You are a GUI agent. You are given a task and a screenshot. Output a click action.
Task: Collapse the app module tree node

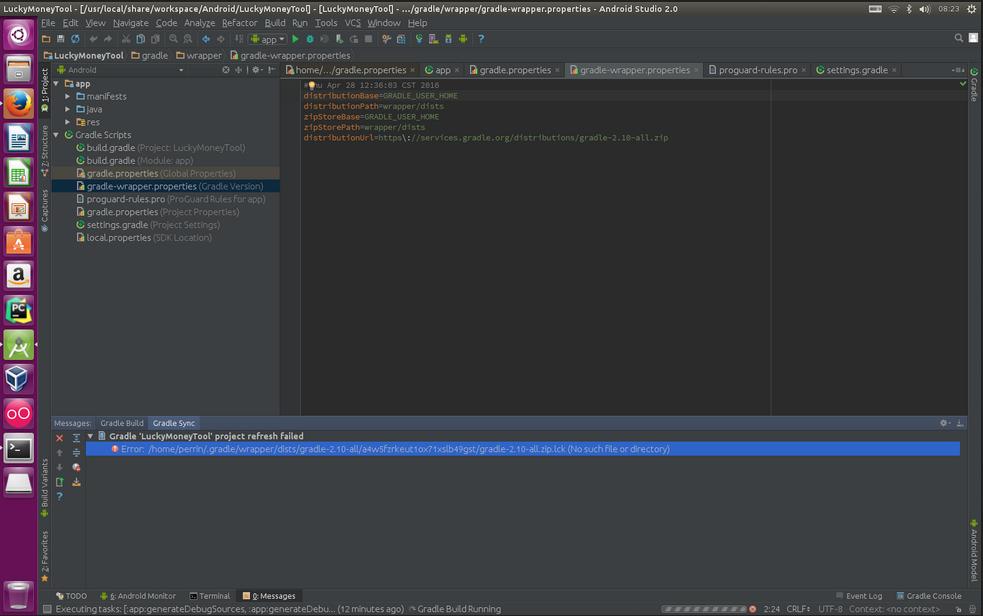coord(56,83)
